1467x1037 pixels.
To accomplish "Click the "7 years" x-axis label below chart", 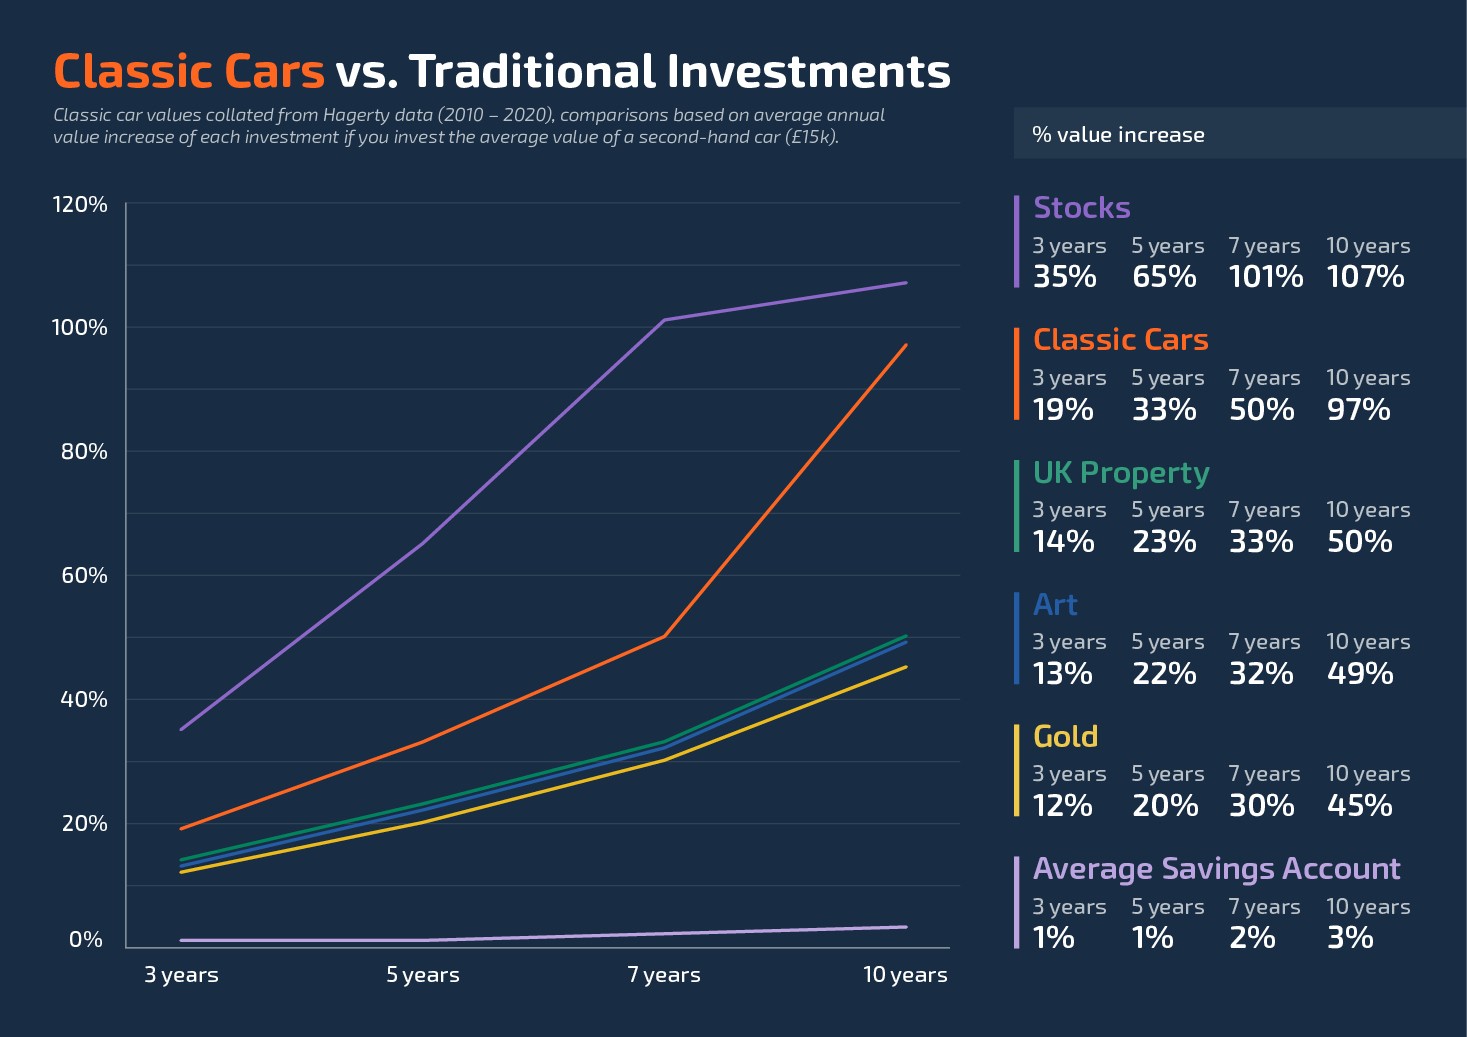I will tap(664, 975).
